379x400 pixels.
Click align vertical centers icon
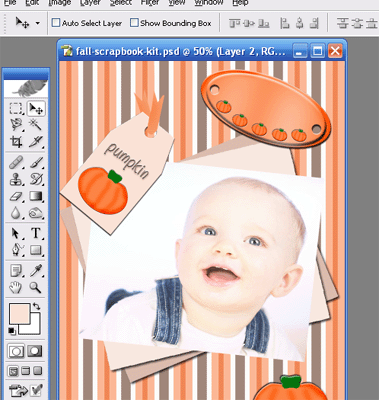pos(249,23)
